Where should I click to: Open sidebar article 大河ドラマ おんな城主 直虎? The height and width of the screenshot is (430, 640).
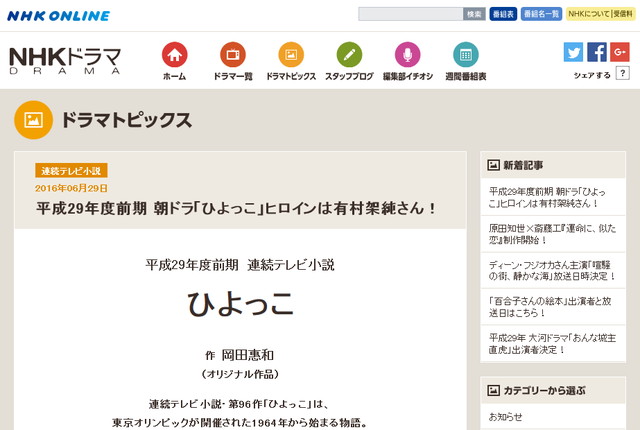point(553,344)
